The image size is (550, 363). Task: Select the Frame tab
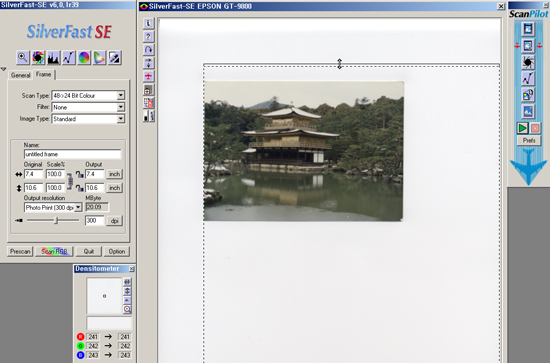[x=43, y=74]
